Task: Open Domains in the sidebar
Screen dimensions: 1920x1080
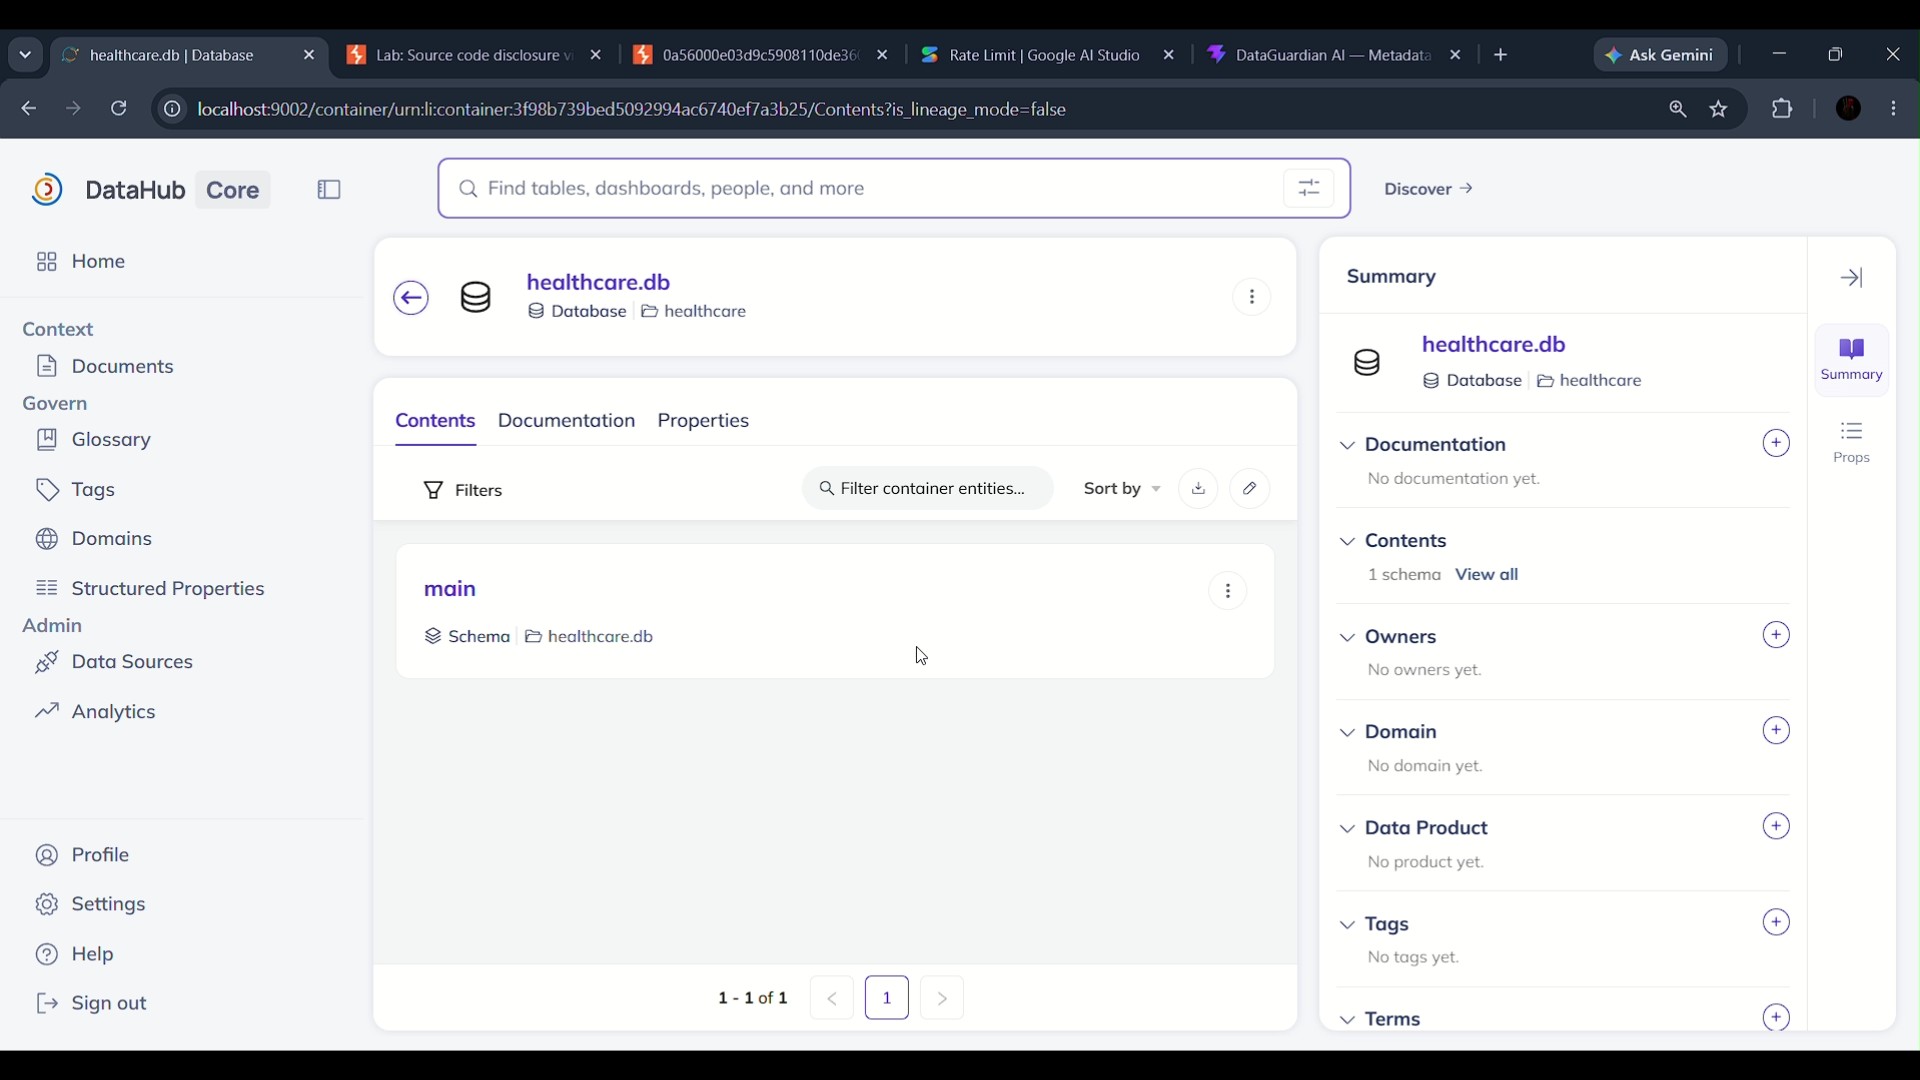Action: pos(94,539)
